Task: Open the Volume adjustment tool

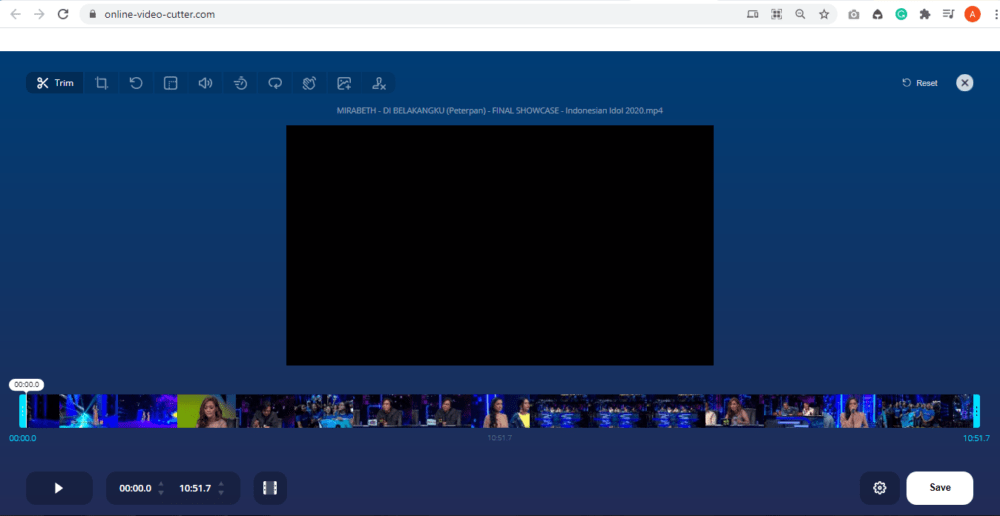Action: [x=205, y=83]
